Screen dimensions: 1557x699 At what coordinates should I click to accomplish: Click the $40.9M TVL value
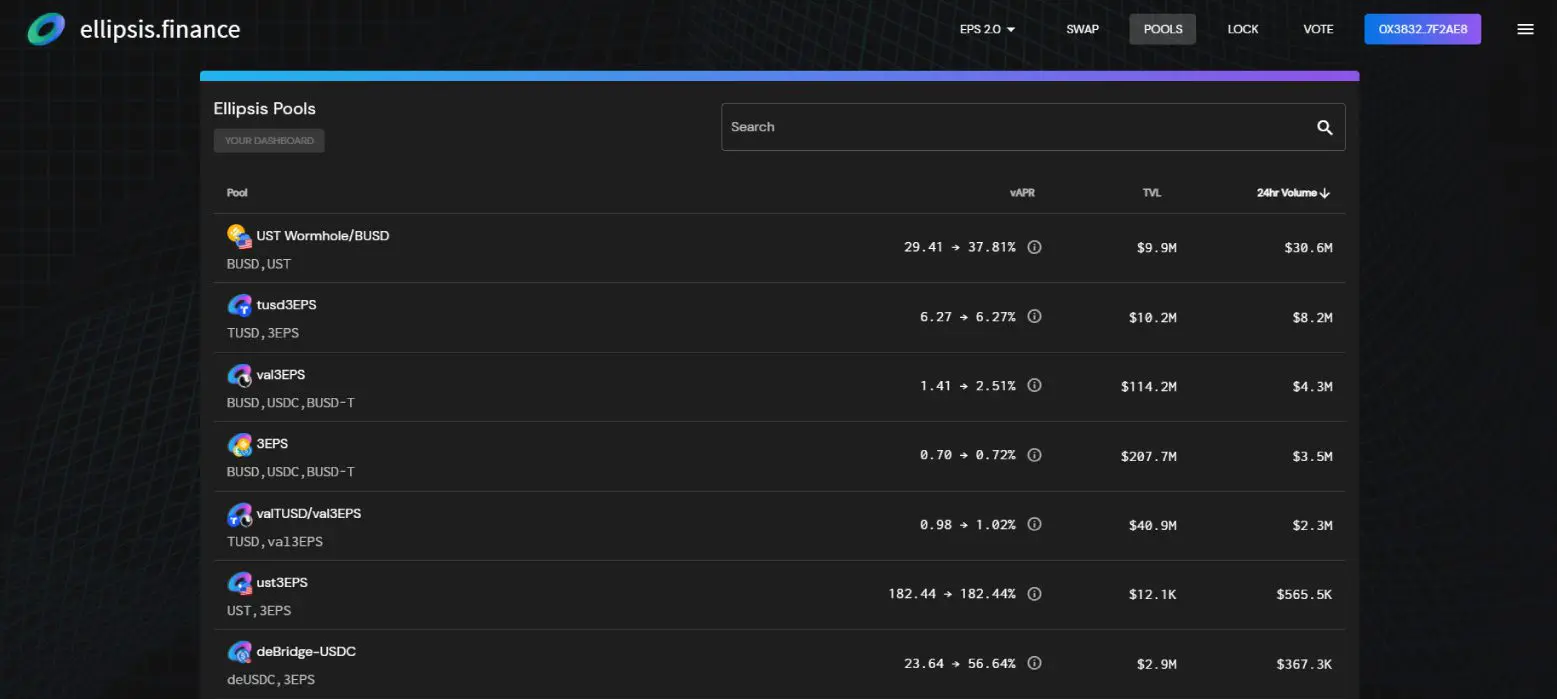1153,525
